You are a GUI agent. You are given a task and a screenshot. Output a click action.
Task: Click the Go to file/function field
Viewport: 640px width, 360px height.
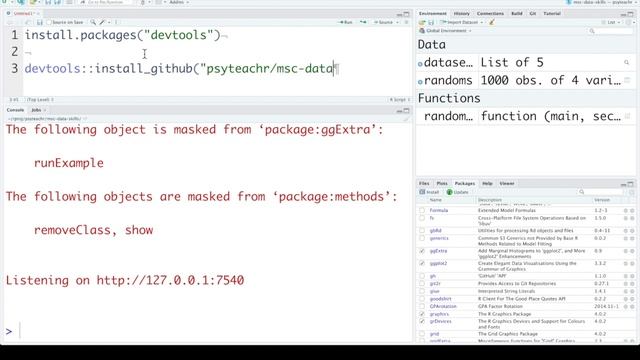106,2
